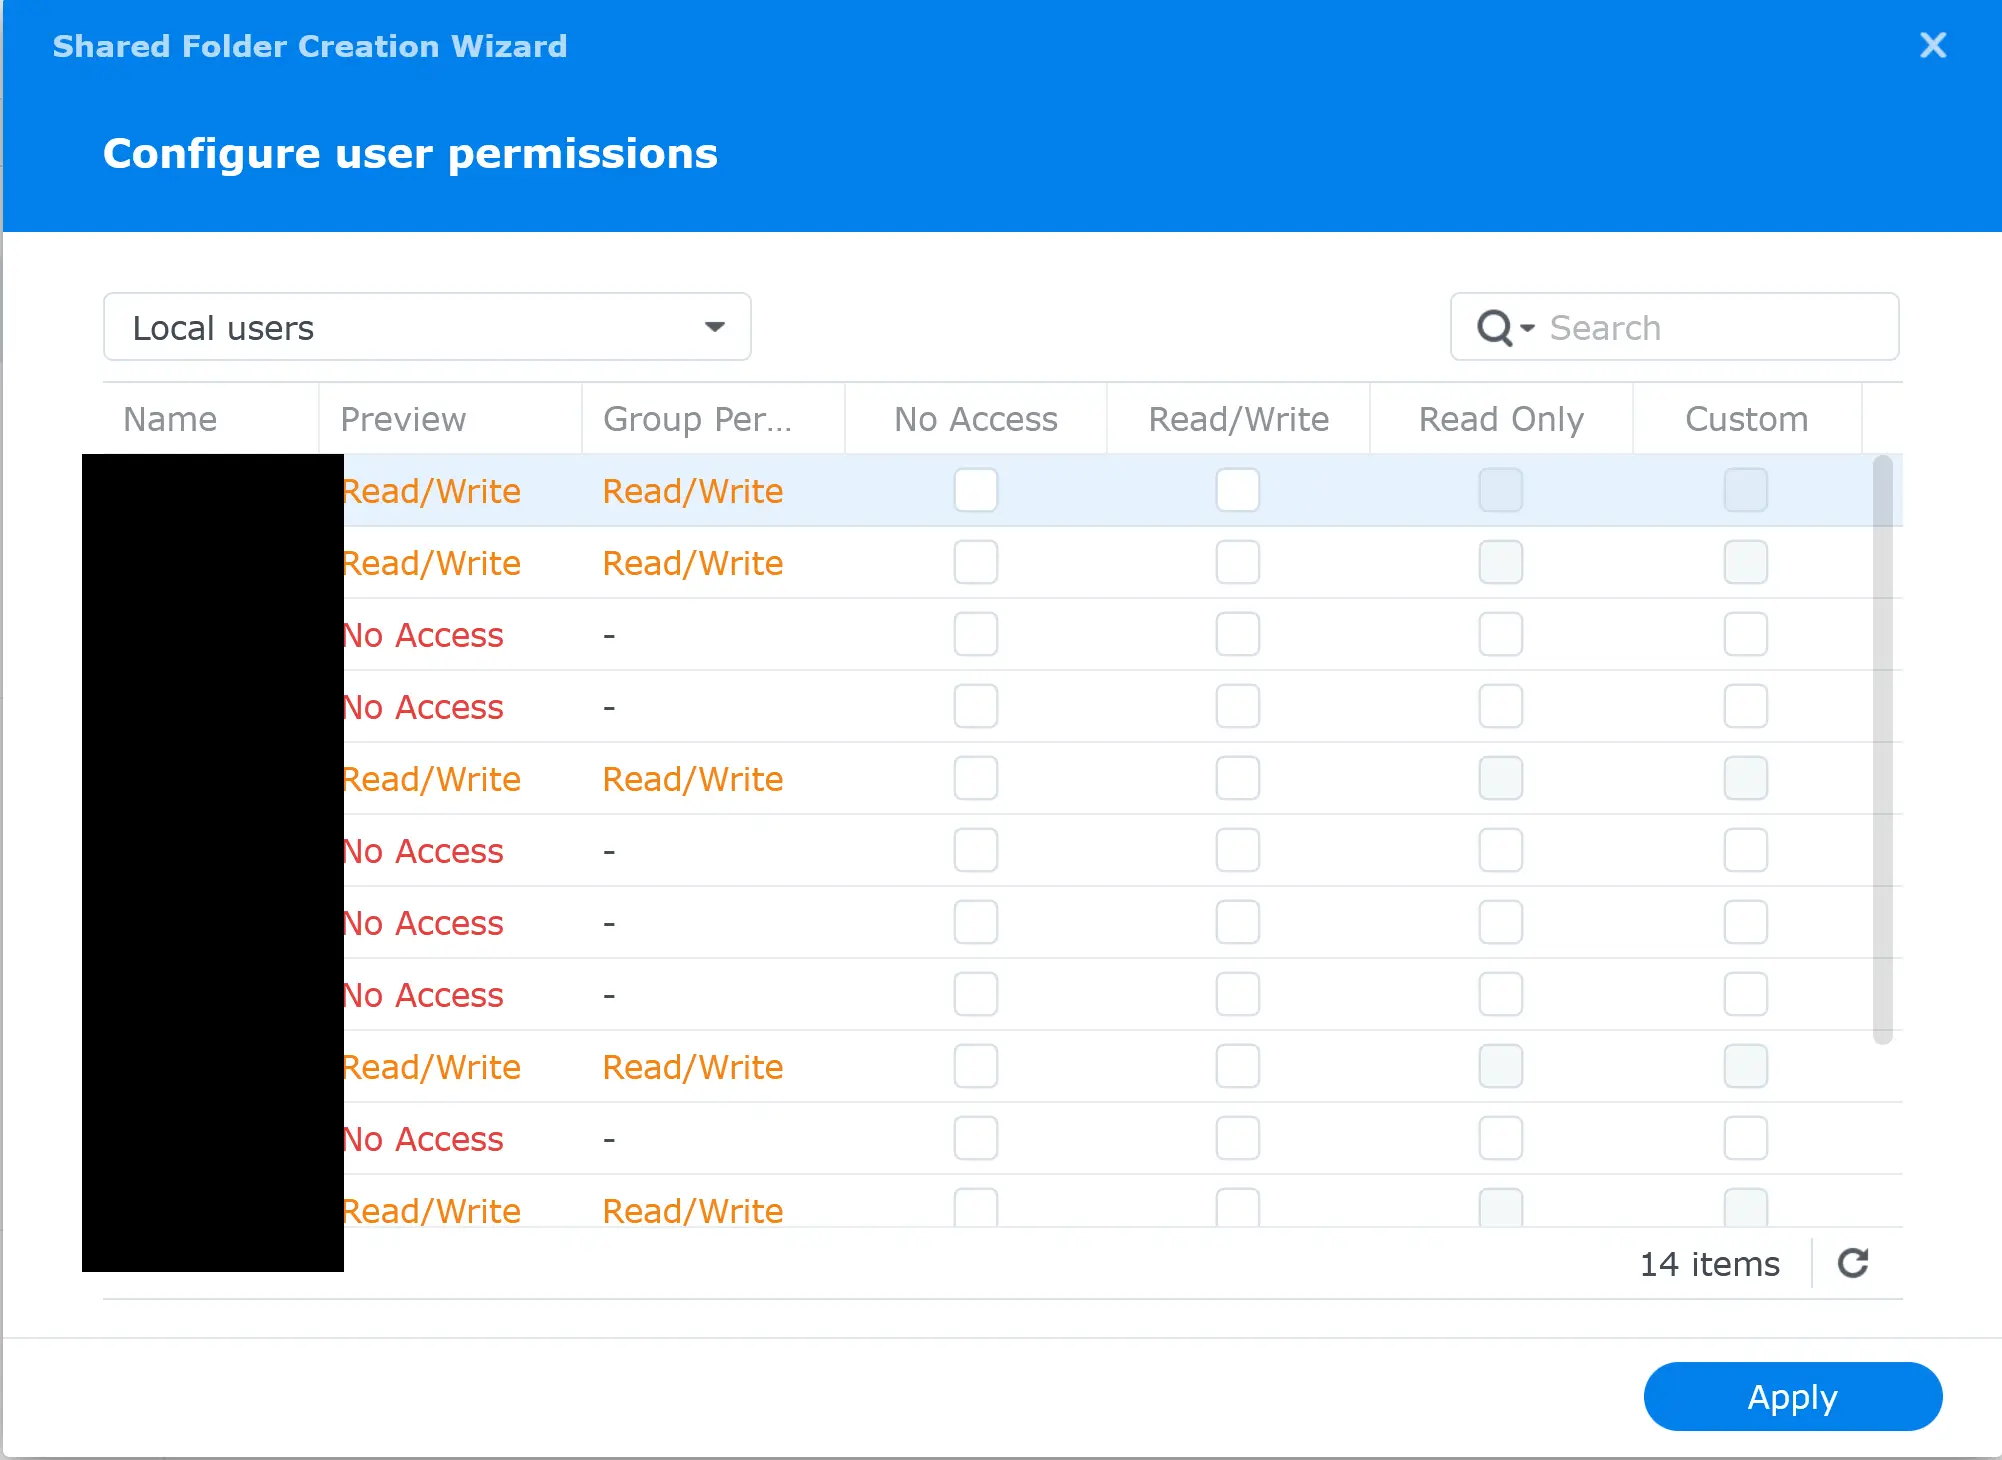Viewport: 2002px width, 1460px height.
Task: Click the Read Only column header
Action: pyautogui.click(x=1500, y=419)
